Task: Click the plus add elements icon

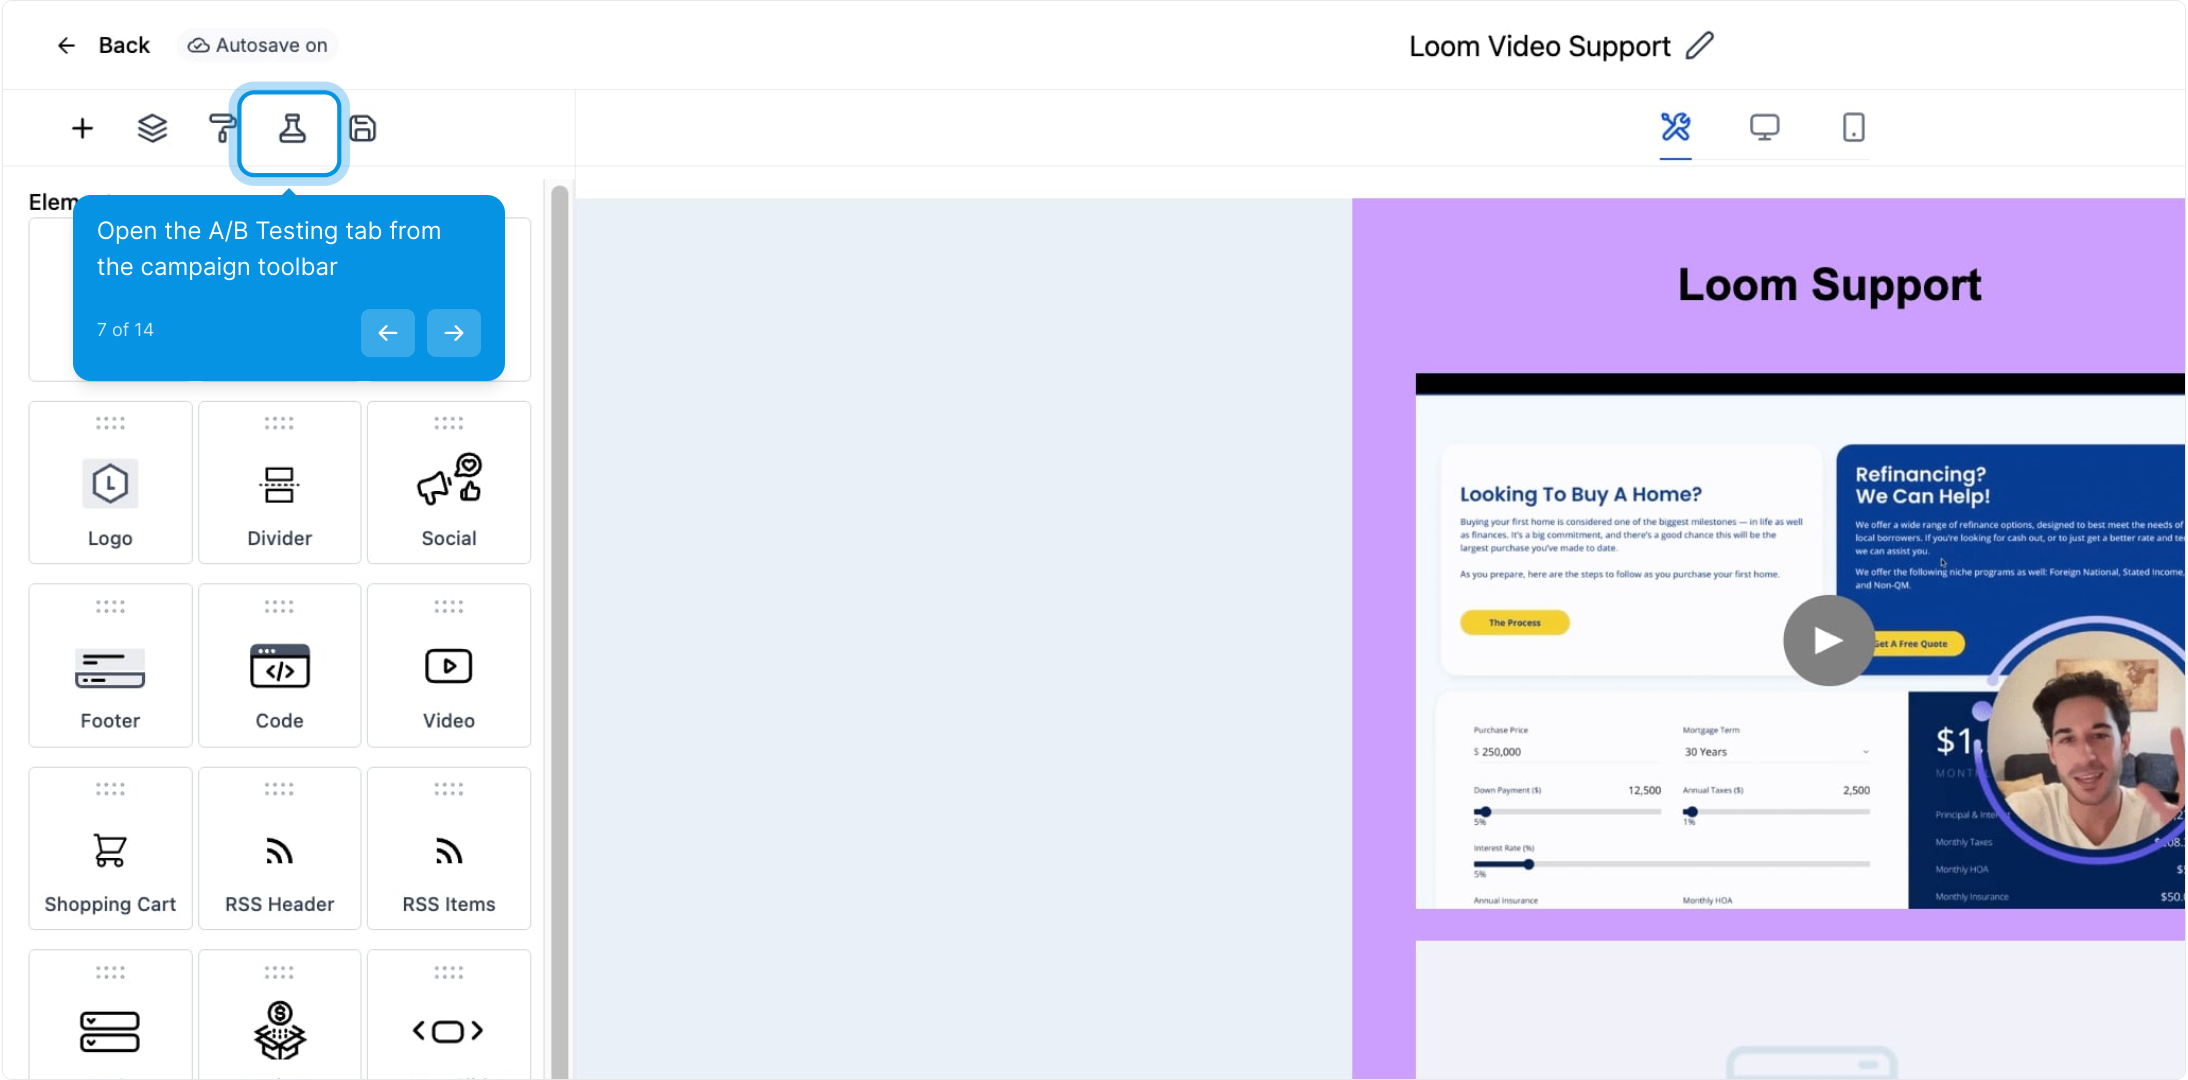Action: tap(82, 129)
